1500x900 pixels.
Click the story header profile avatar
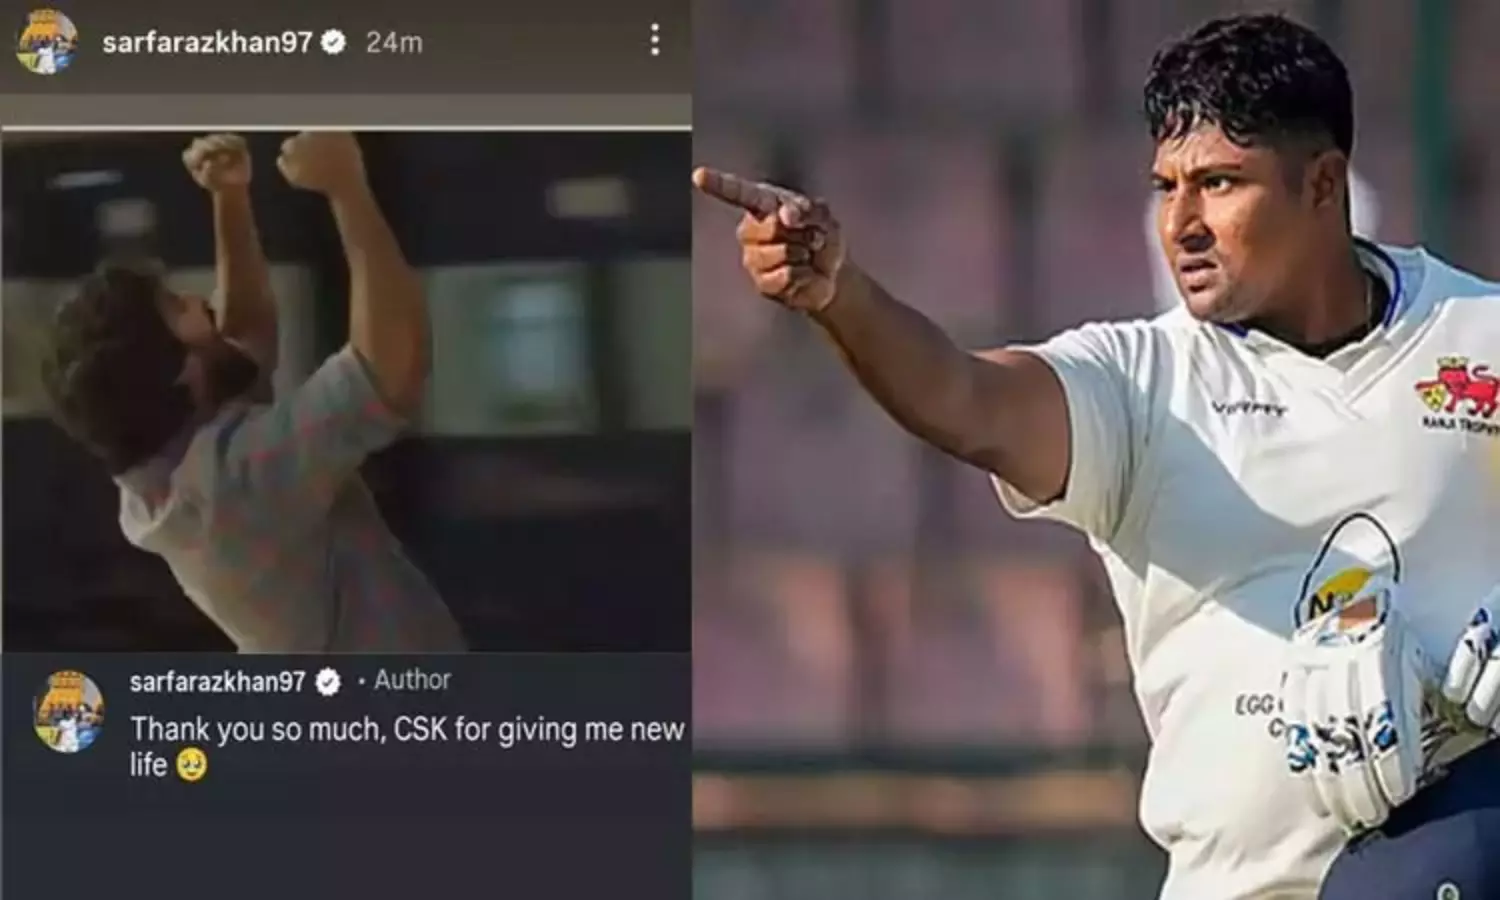tap(46, 43)
